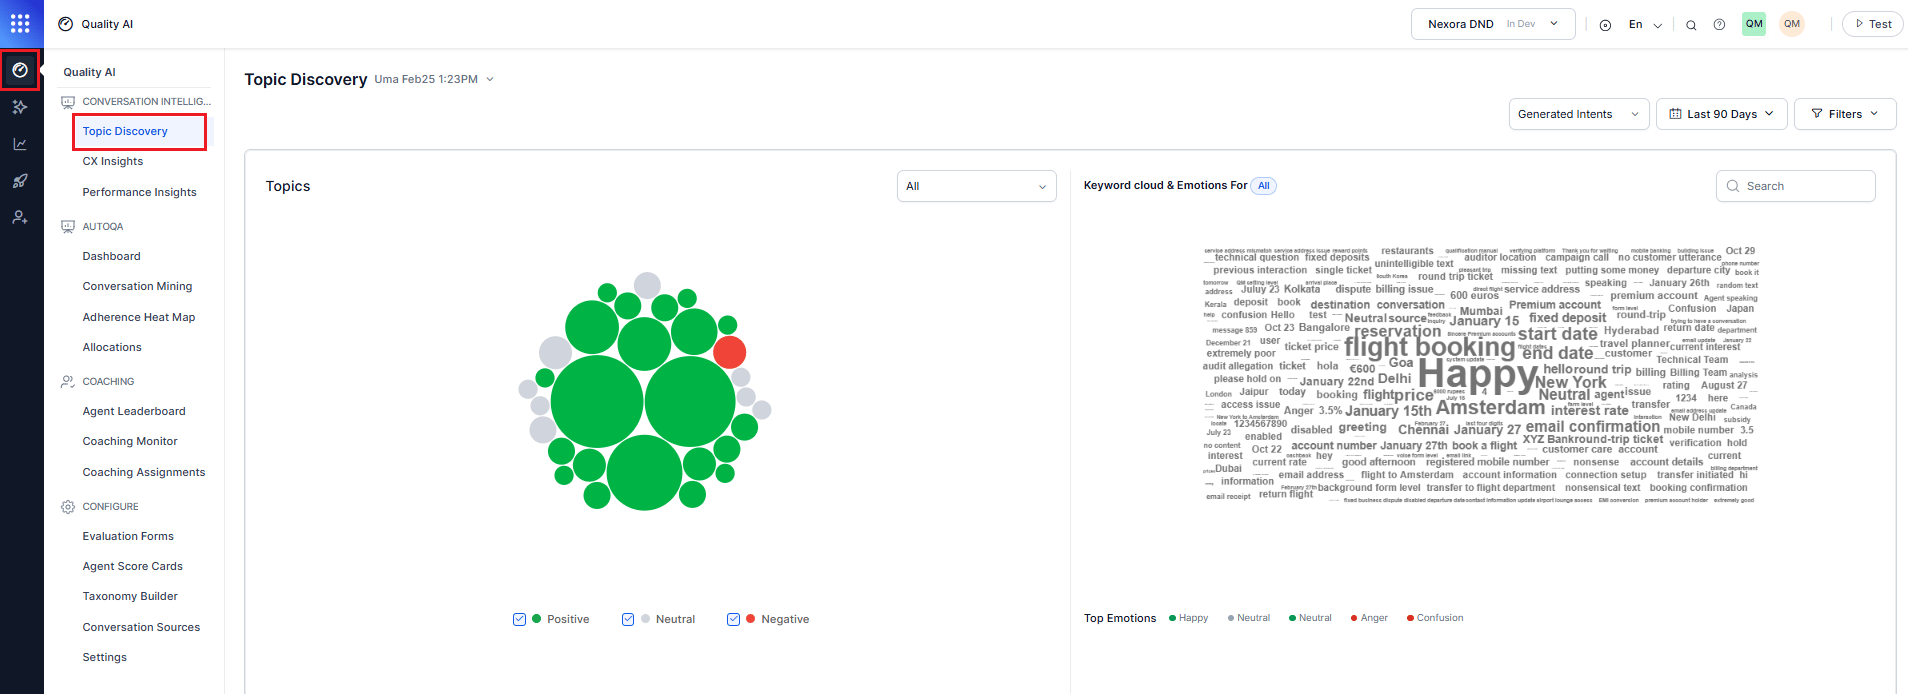Click 'email confirmation' in keyword cloud
This screenshot has width=1908, height=694.
pyautogui.click(x=1592, y=427)
